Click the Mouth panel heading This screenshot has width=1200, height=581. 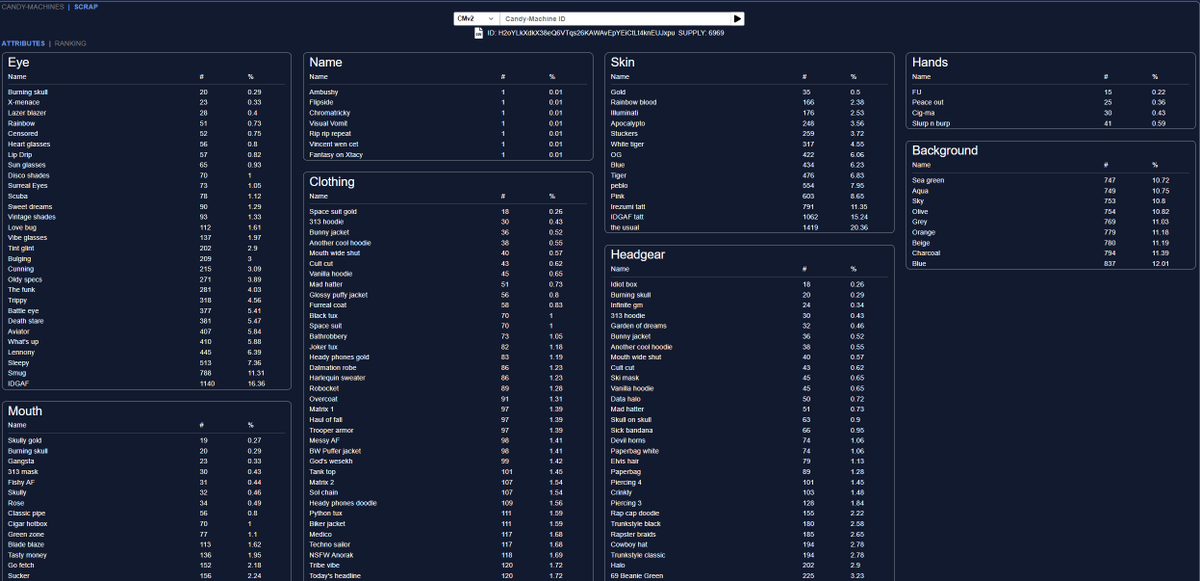tap(25, 411)
